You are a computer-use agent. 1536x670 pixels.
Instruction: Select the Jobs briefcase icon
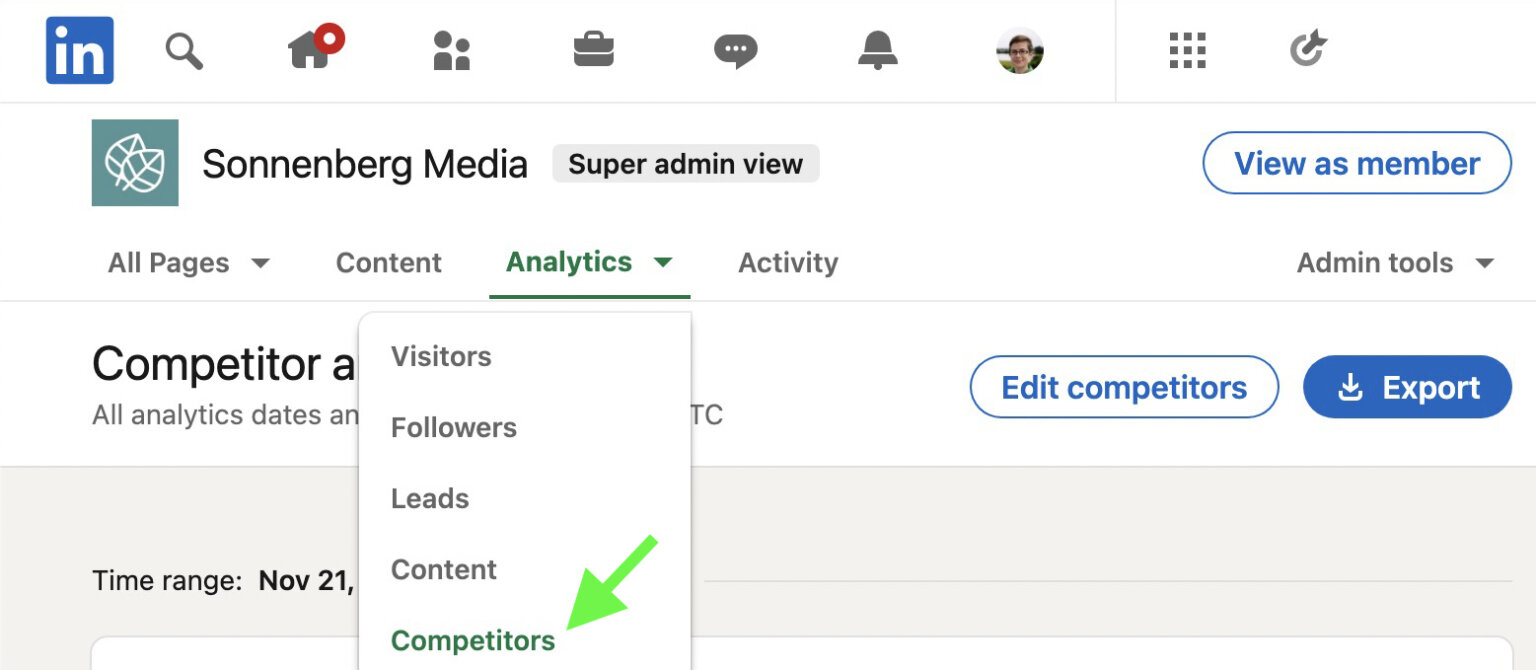593,50
